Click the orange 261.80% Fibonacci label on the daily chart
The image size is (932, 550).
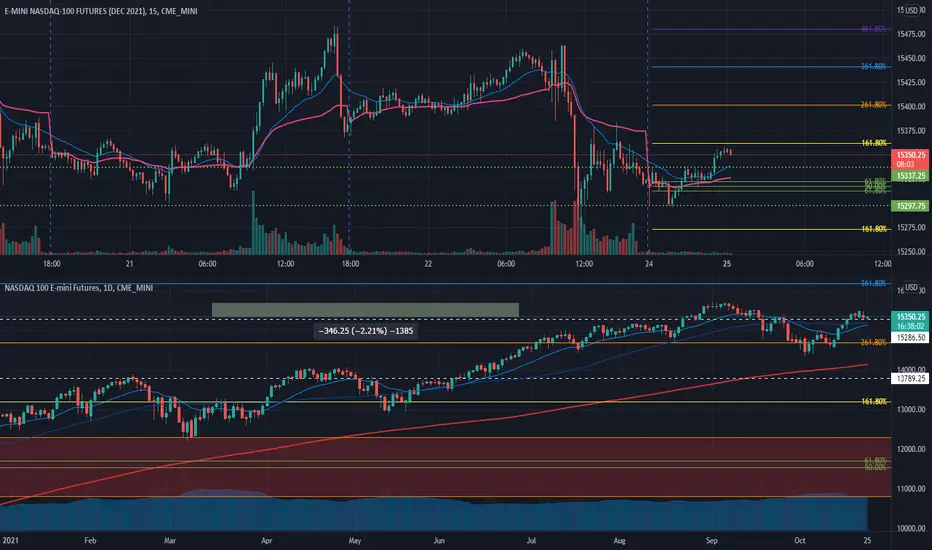tap(873, 342)
